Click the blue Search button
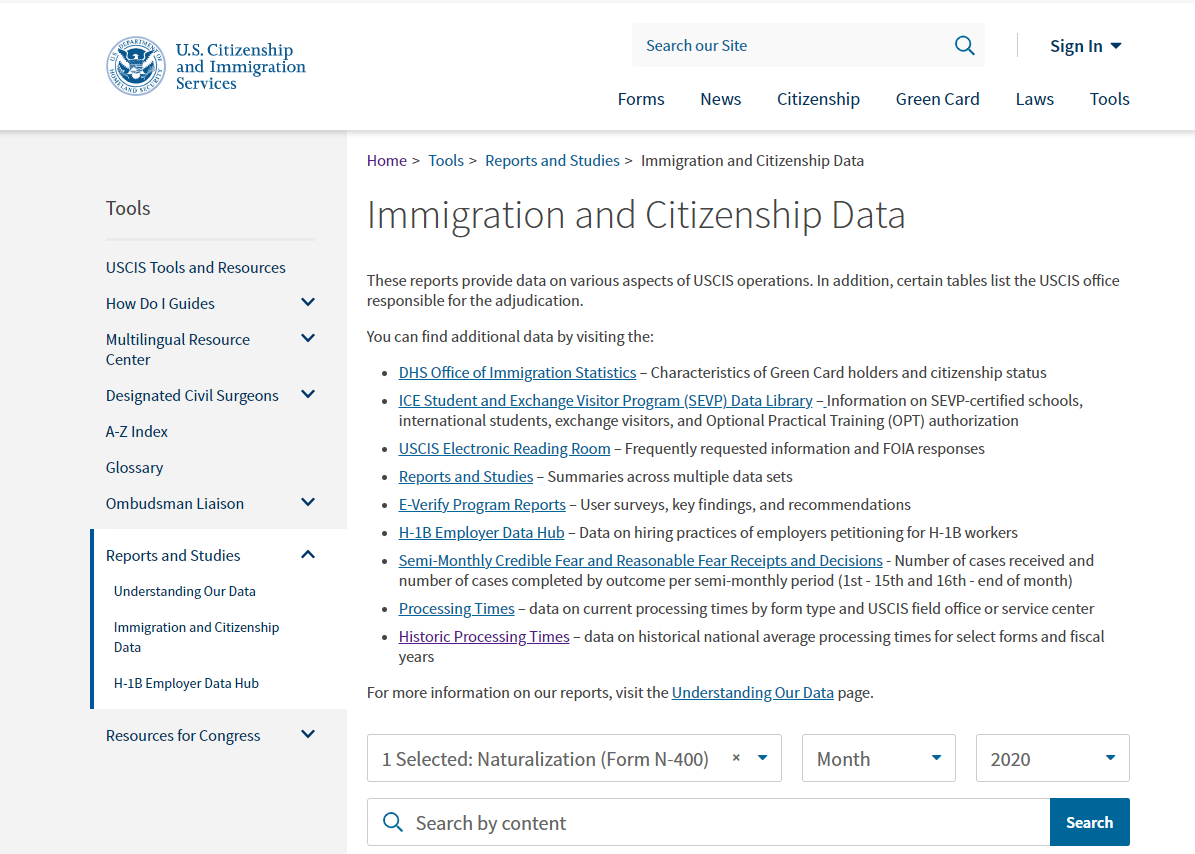The width and height of the screenshot is (1195, 854). click(x=1089, y=822)
